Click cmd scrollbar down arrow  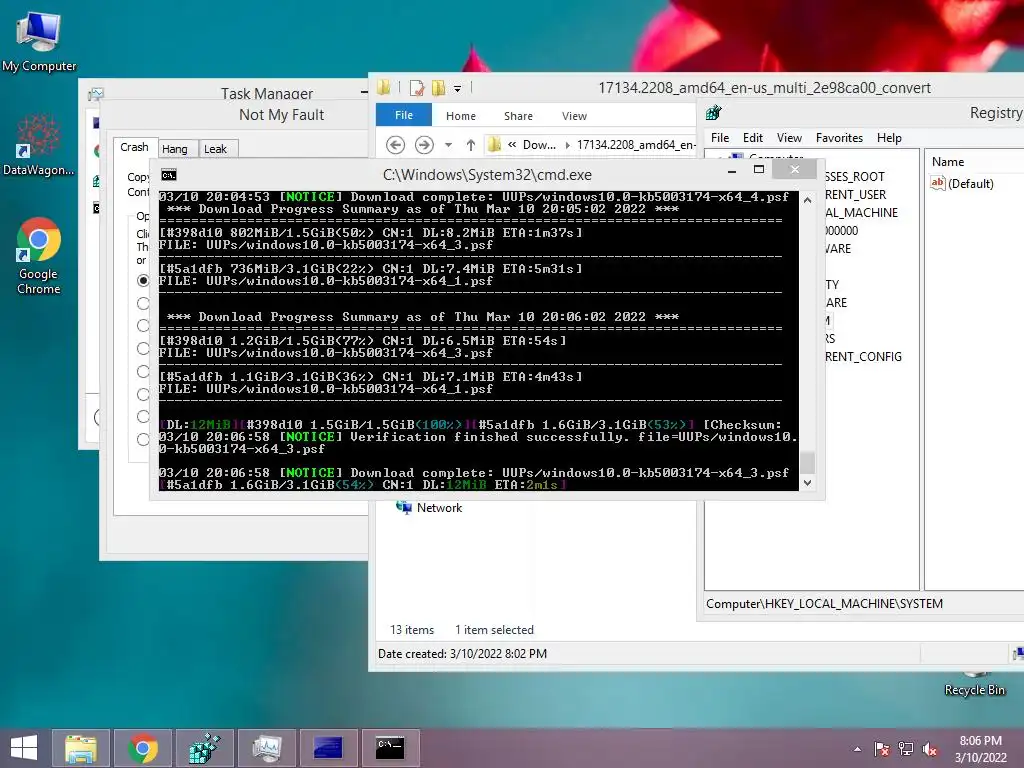[807, 483]
